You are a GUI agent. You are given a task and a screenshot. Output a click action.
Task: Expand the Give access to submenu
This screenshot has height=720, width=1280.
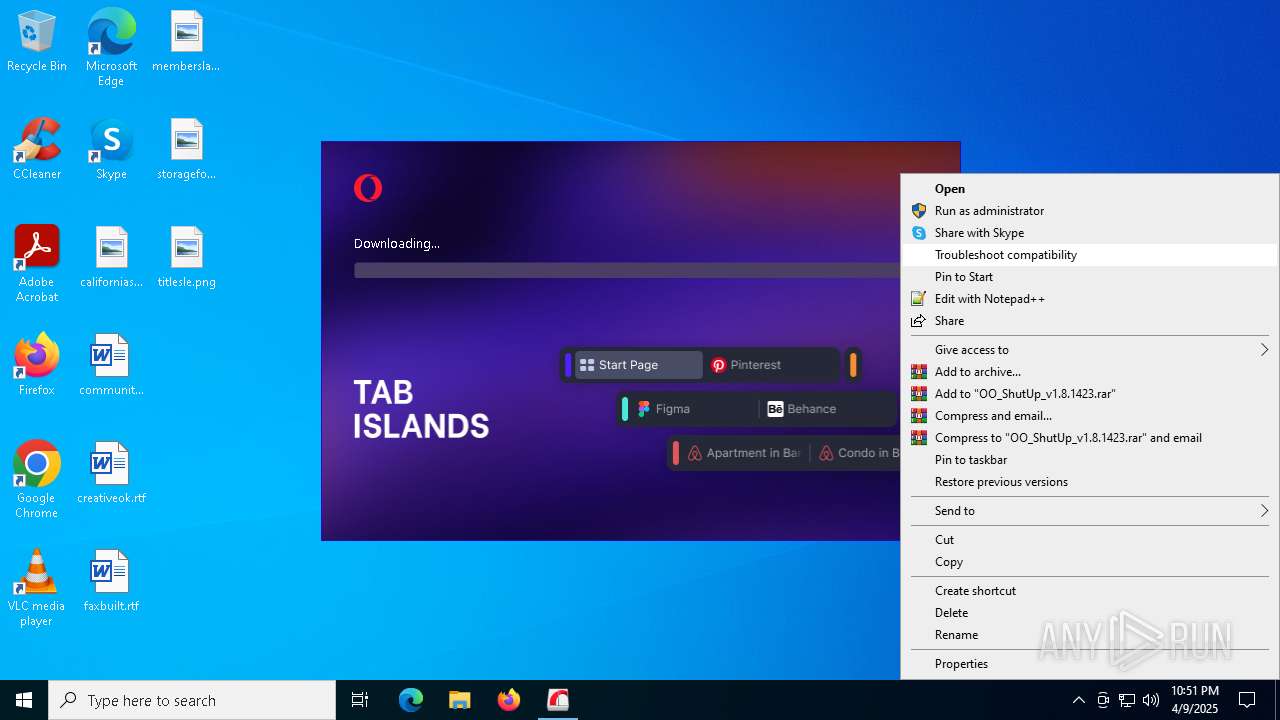click(1090, 350)
